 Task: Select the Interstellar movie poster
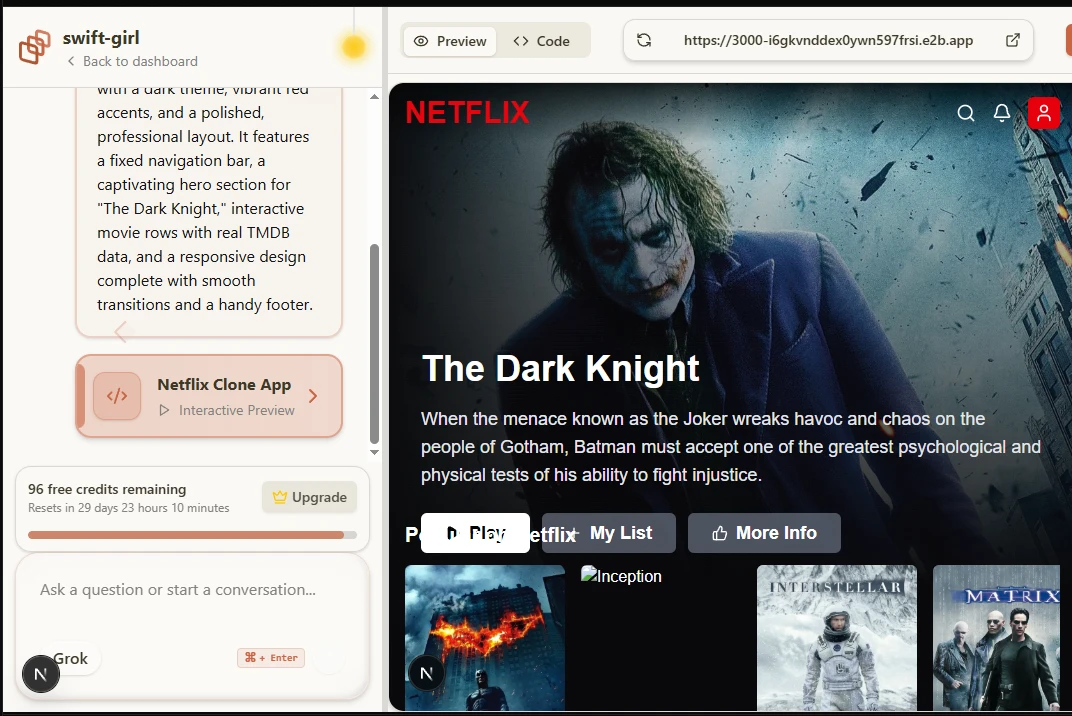(x=836, y=638)
